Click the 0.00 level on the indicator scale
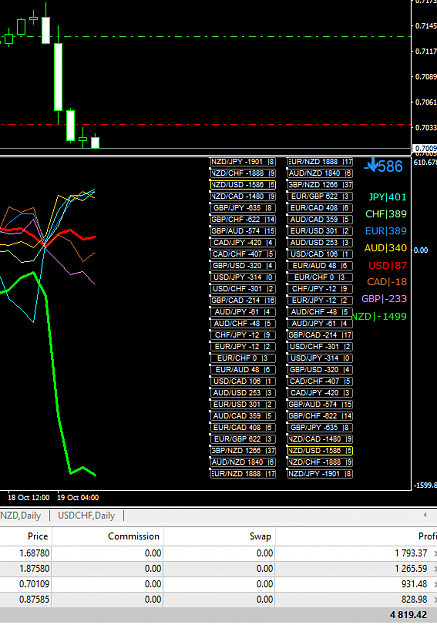This screenshot has height=625, width=437. [x=421, y=250]
